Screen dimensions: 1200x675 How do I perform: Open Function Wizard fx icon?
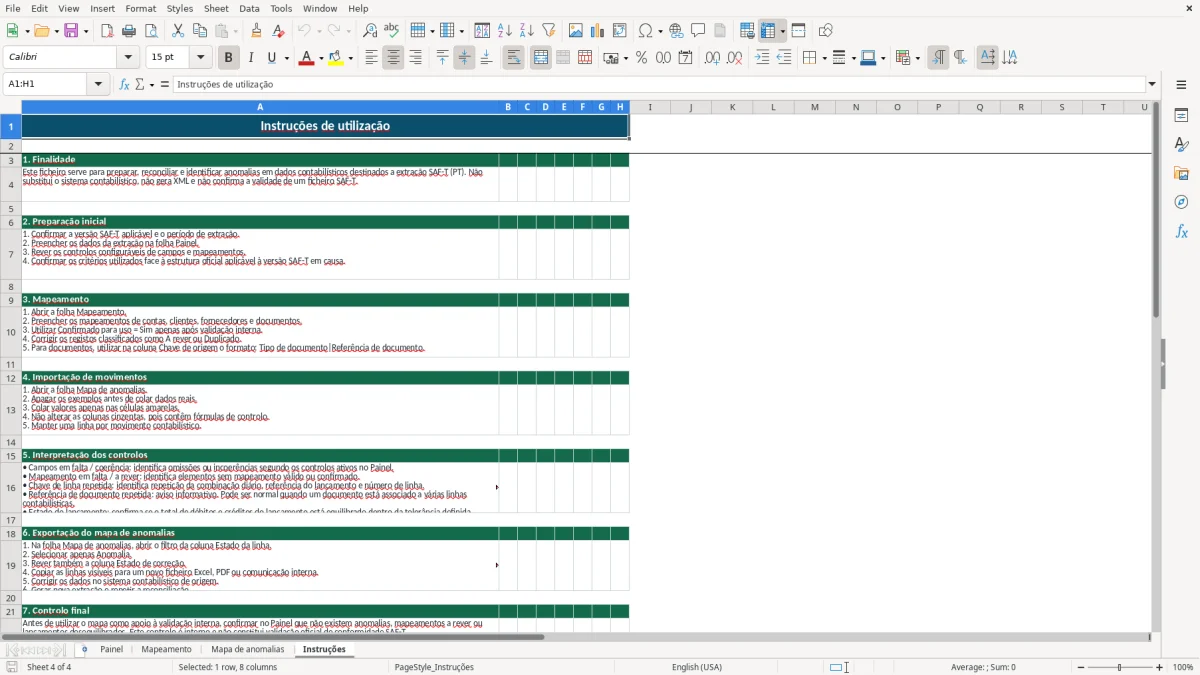[x=124, y=84]
